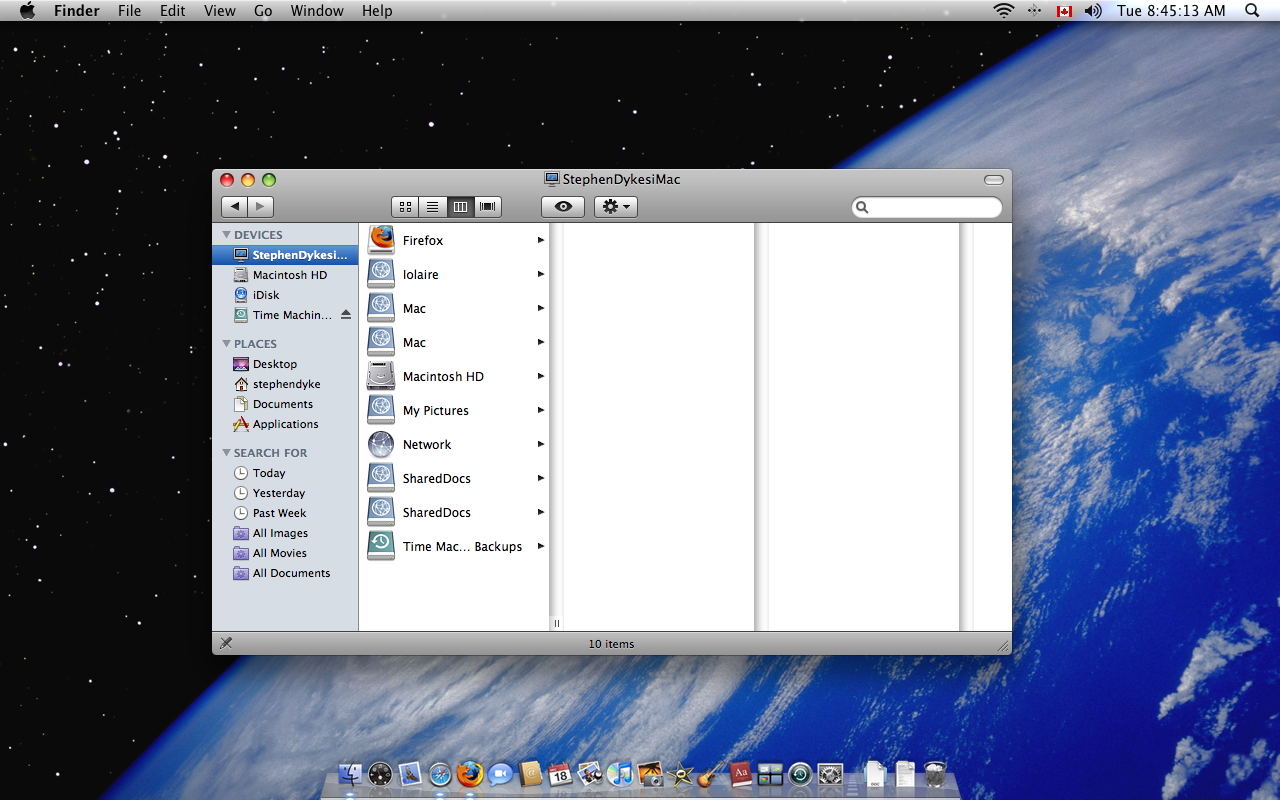Select Macintosh HD in the sidebar
Screen dimensions: 1280x800
[285, 275]
